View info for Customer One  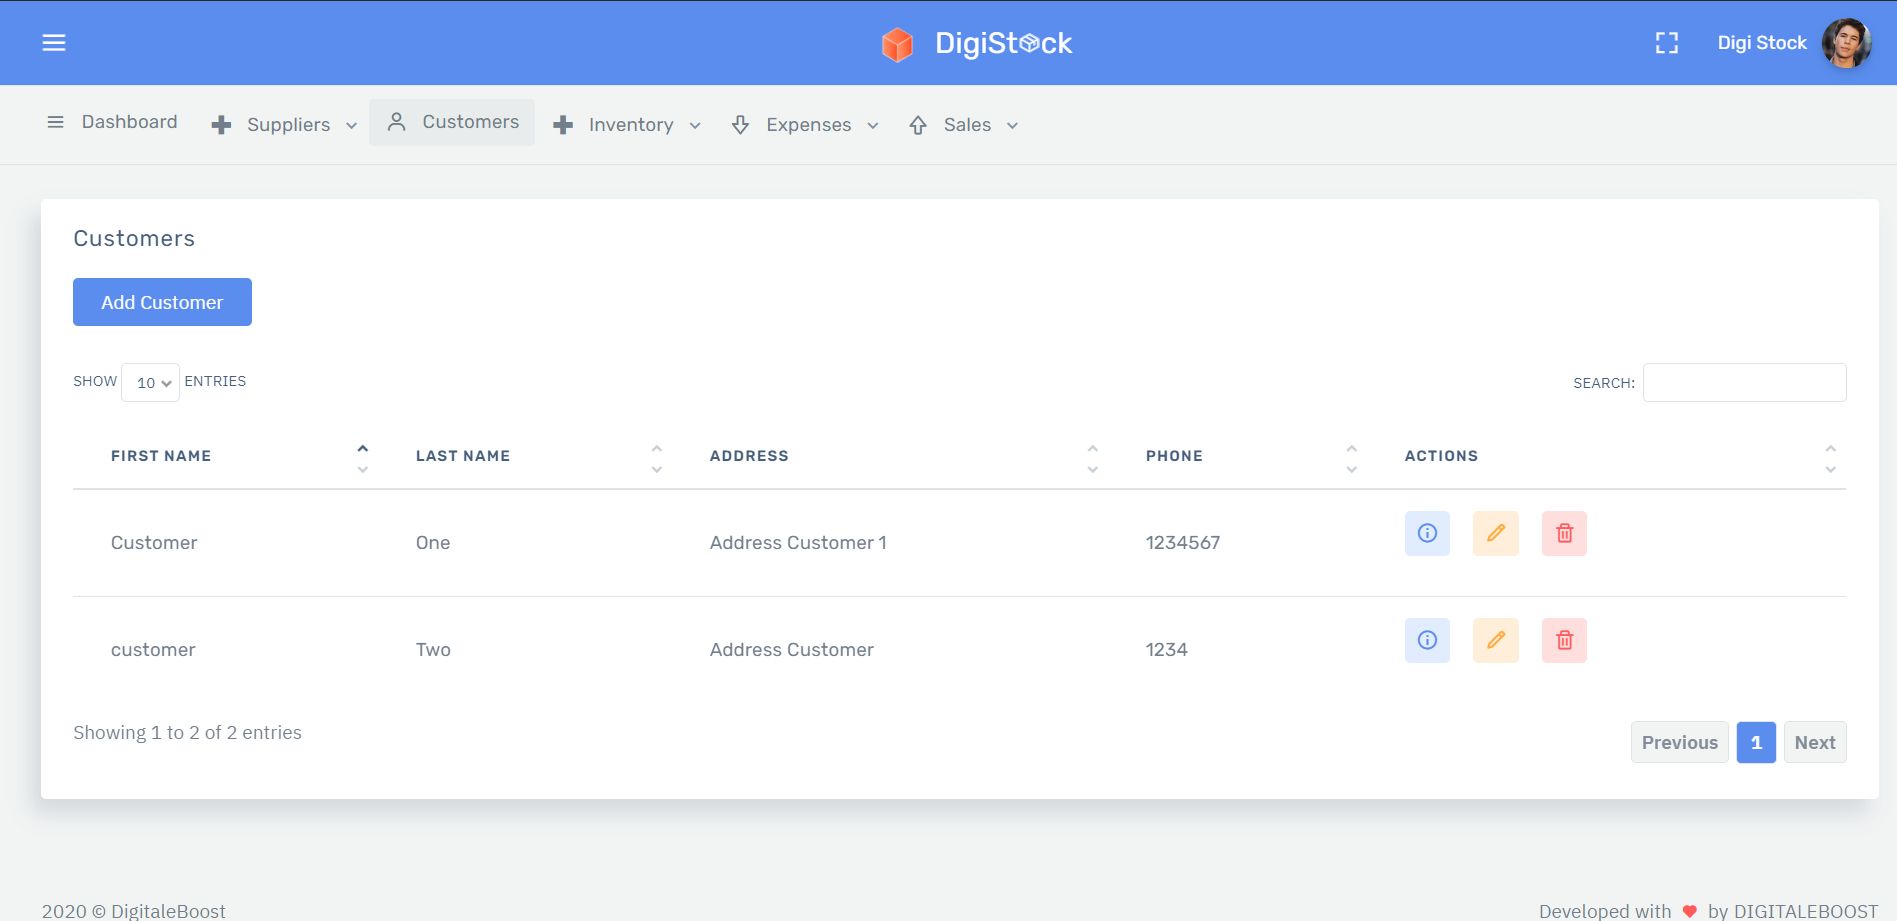[x=1427, y=533]
